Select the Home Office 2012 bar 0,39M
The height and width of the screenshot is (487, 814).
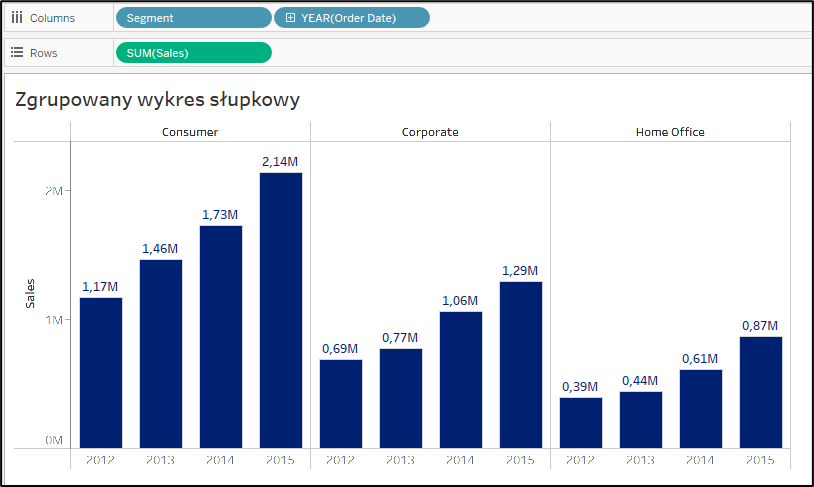581,423
